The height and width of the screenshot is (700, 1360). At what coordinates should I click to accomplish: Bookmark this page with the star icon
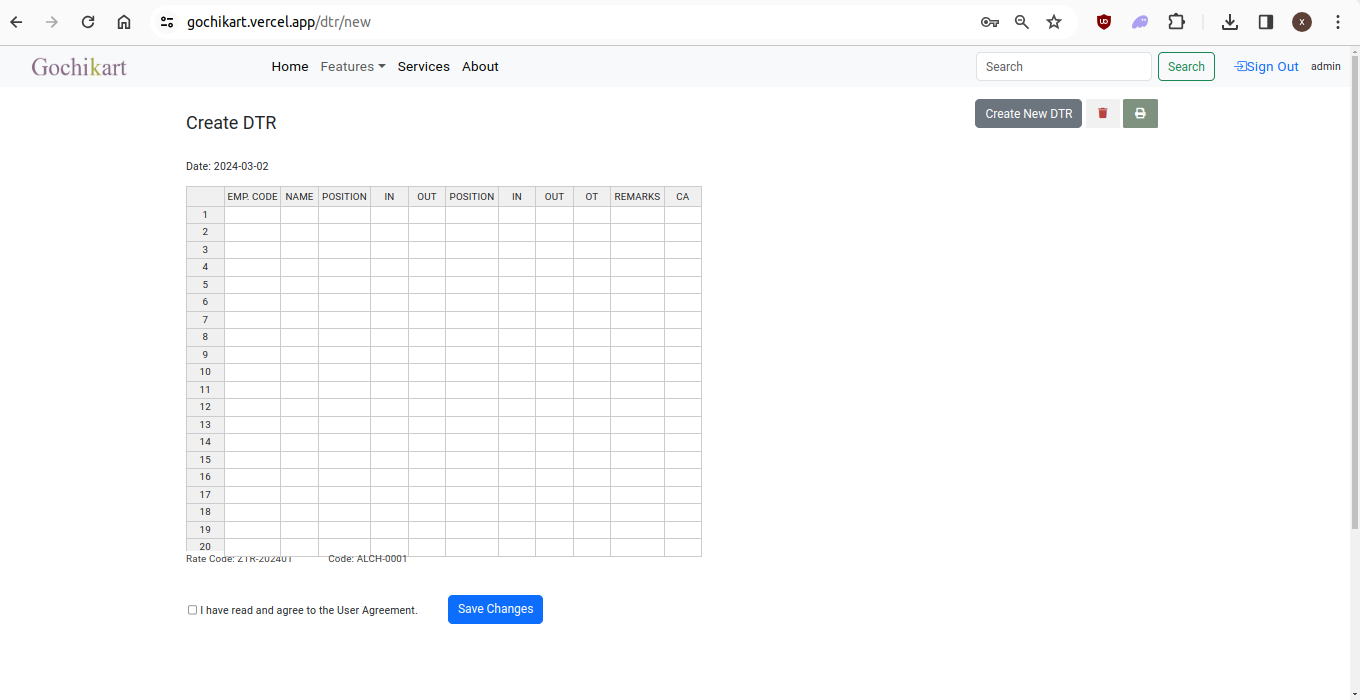tap(1054, 22)
